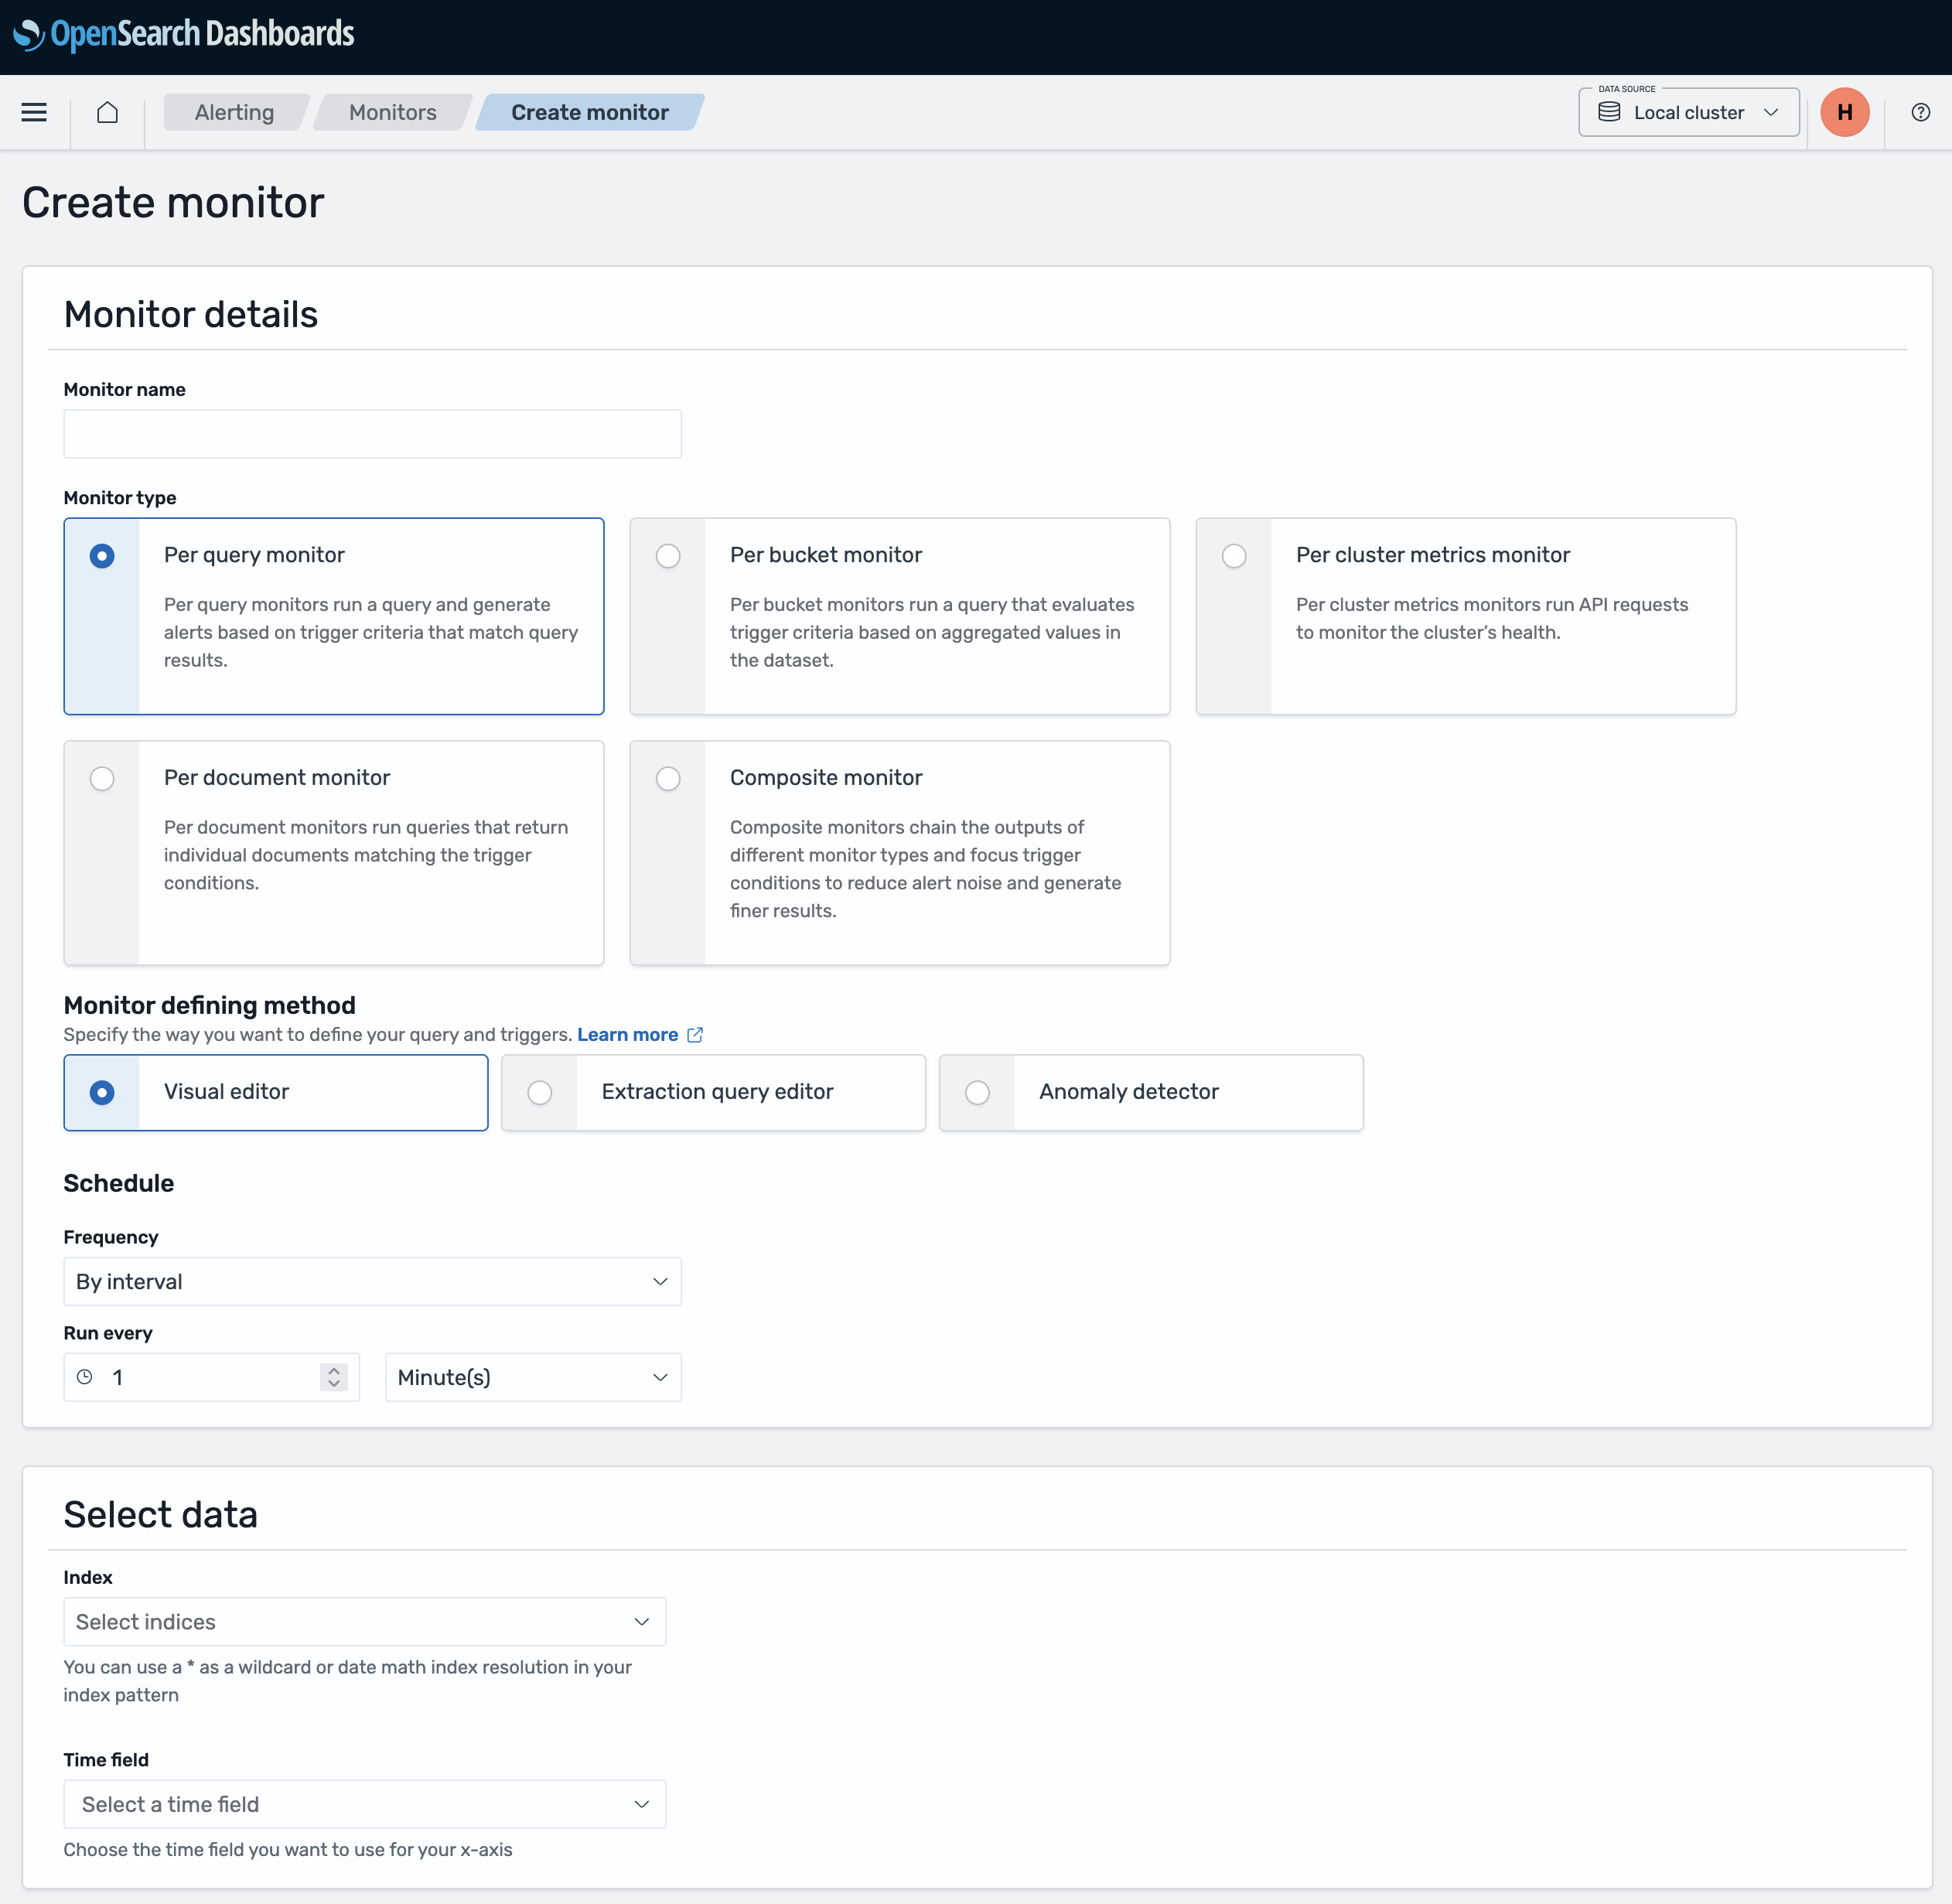The width and height of the screenshot is (1952, 1904).
Task: Open the Select indices dropdown
Action: tap(364, 1621)
